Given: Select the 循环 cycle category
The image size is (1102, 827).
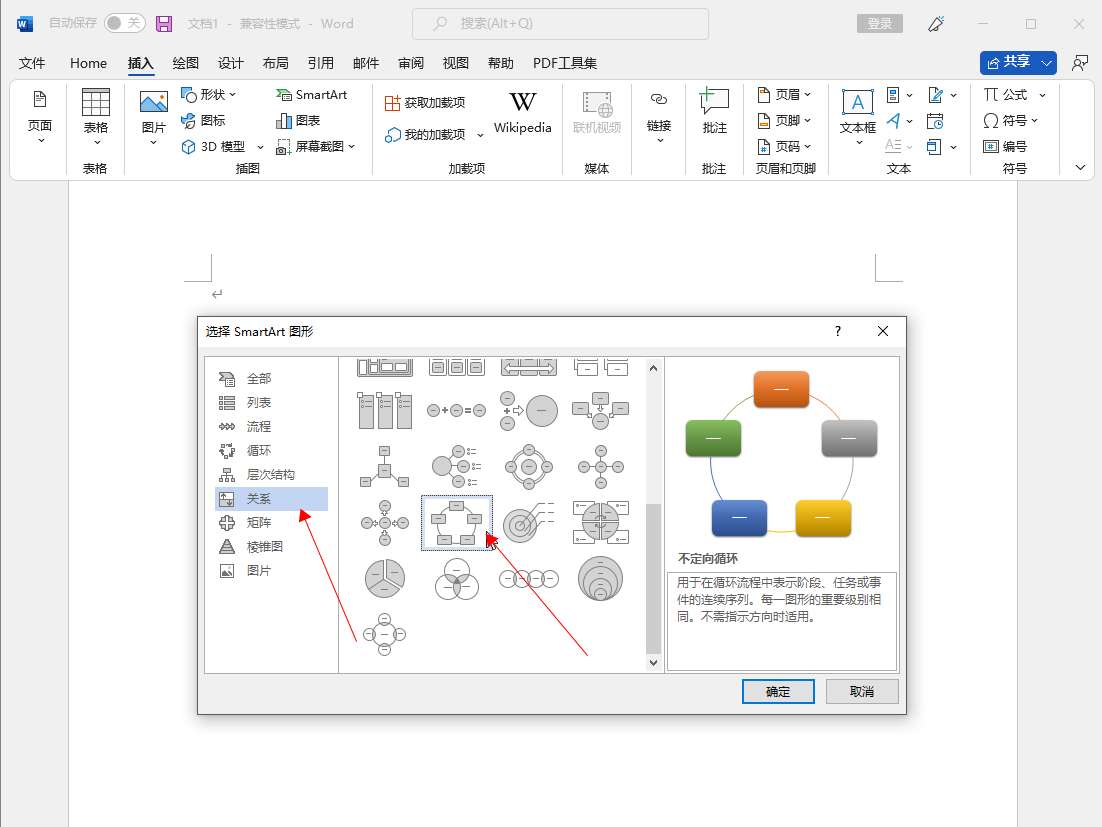Looking at the screenshot, I should coord(271,450).
